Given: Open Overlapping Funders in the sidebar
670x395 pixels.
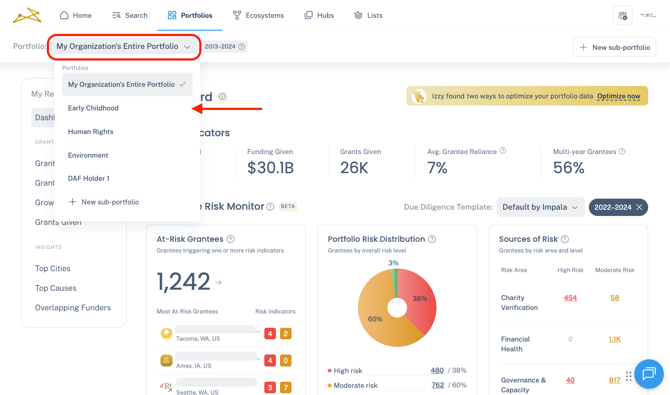Looking at the screenshot, I should tap(73, 308).
